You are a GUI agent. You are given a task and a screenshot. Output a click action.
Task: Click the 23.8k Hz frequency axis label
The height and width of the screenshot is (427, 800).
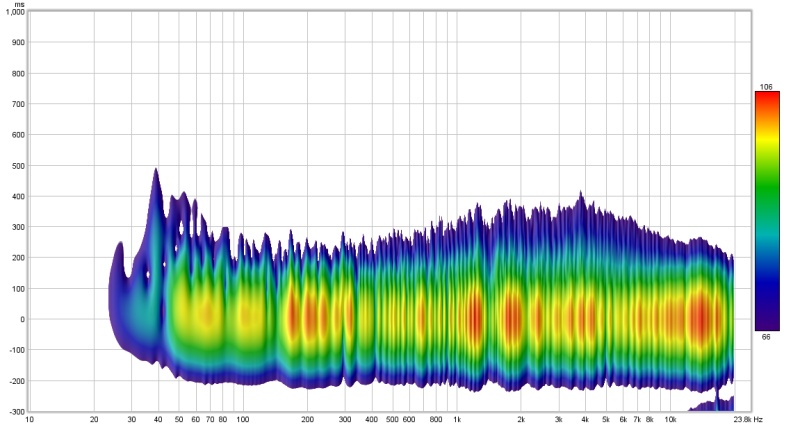pos(748,420)
